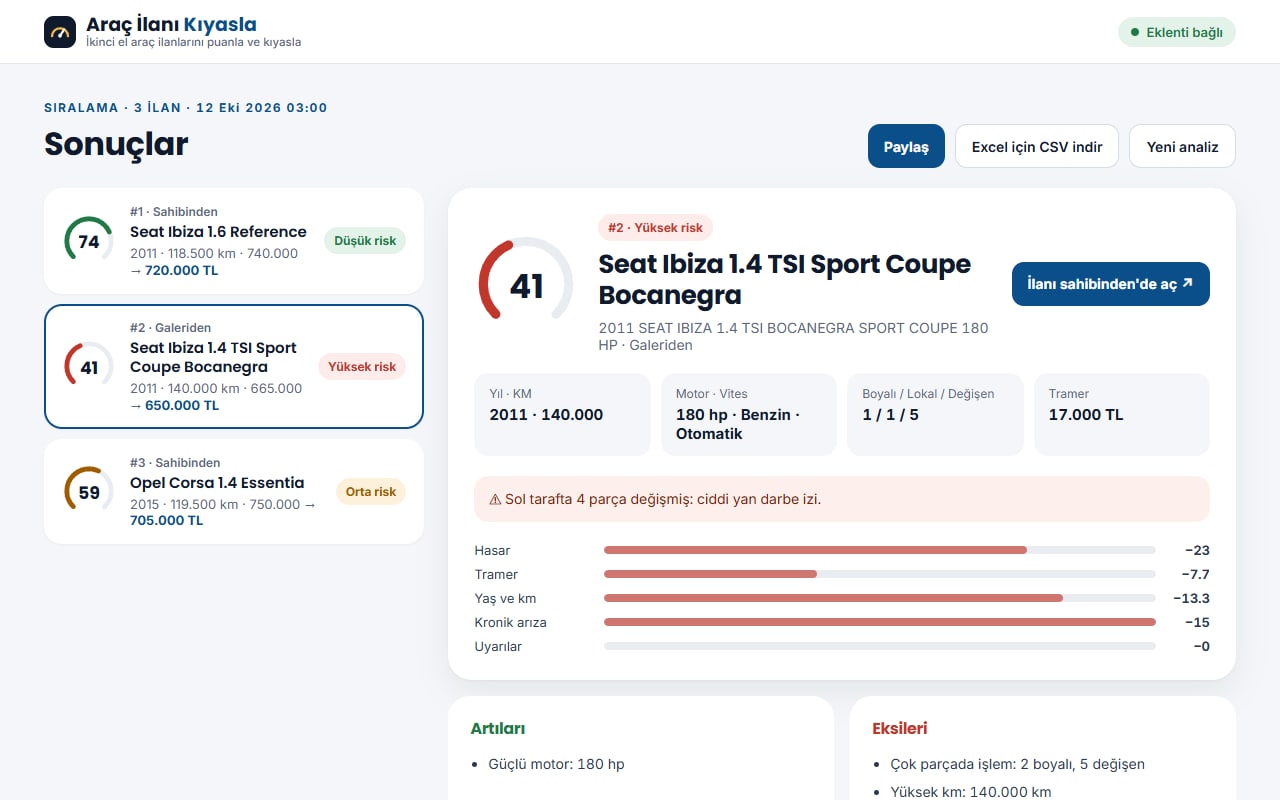Click the Paylaş button
Viewport: 1280px width, 800px height.
tap(906, 146)
